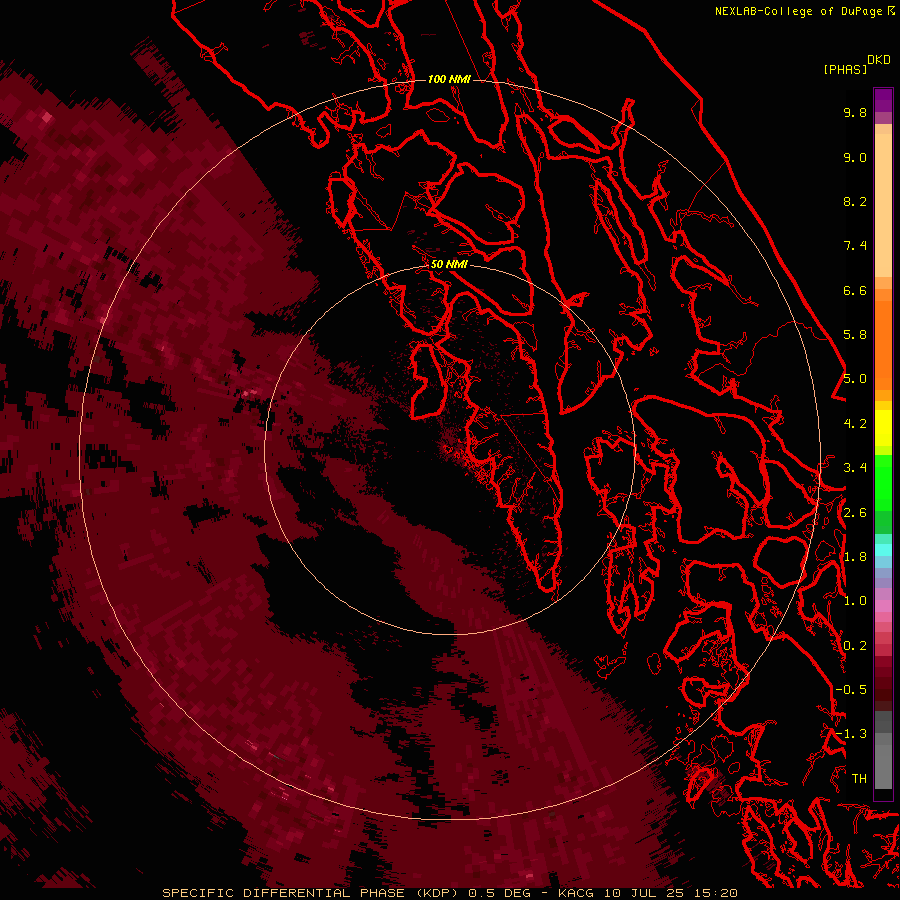Image resolution: width=900 pixels, height=900 pixels.
Task: Click the 1.0 value on the color scale
Action: pyautogui.click(x=855, y=601)
